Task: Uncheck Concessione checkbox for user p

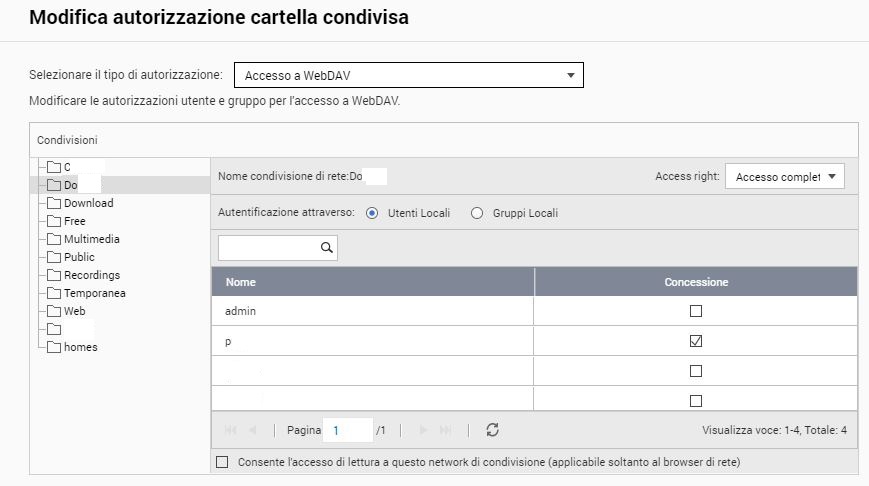Action: [x=696, y=341]
